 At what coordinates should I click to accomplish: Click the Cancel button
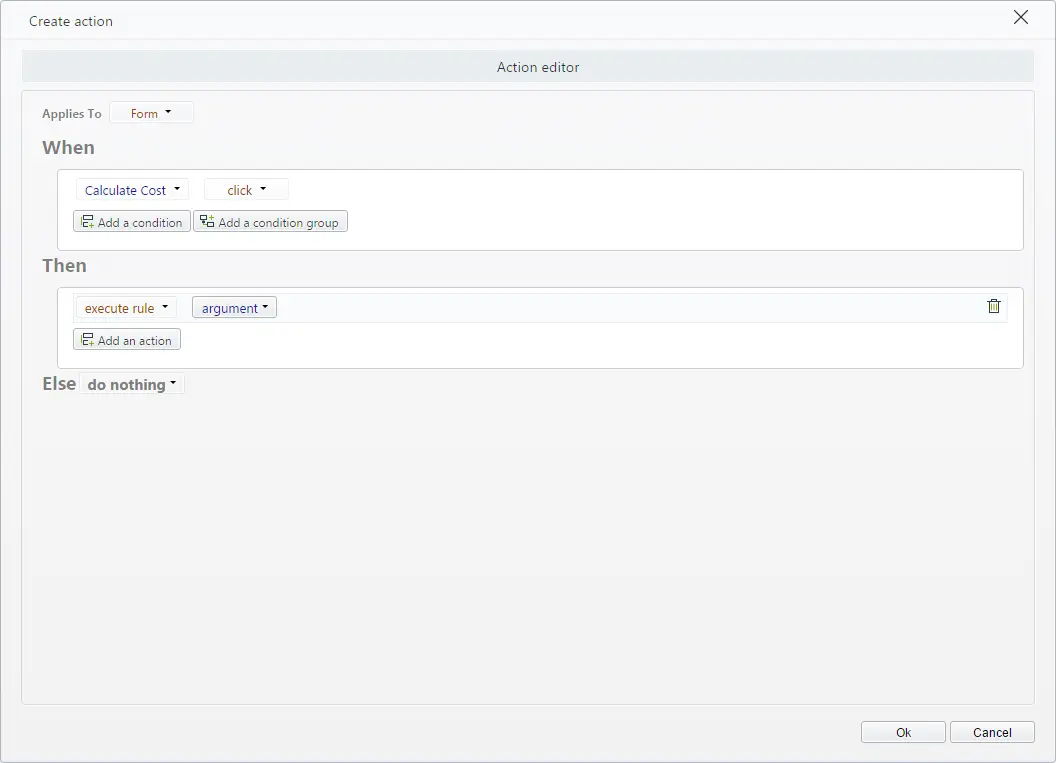991,732
